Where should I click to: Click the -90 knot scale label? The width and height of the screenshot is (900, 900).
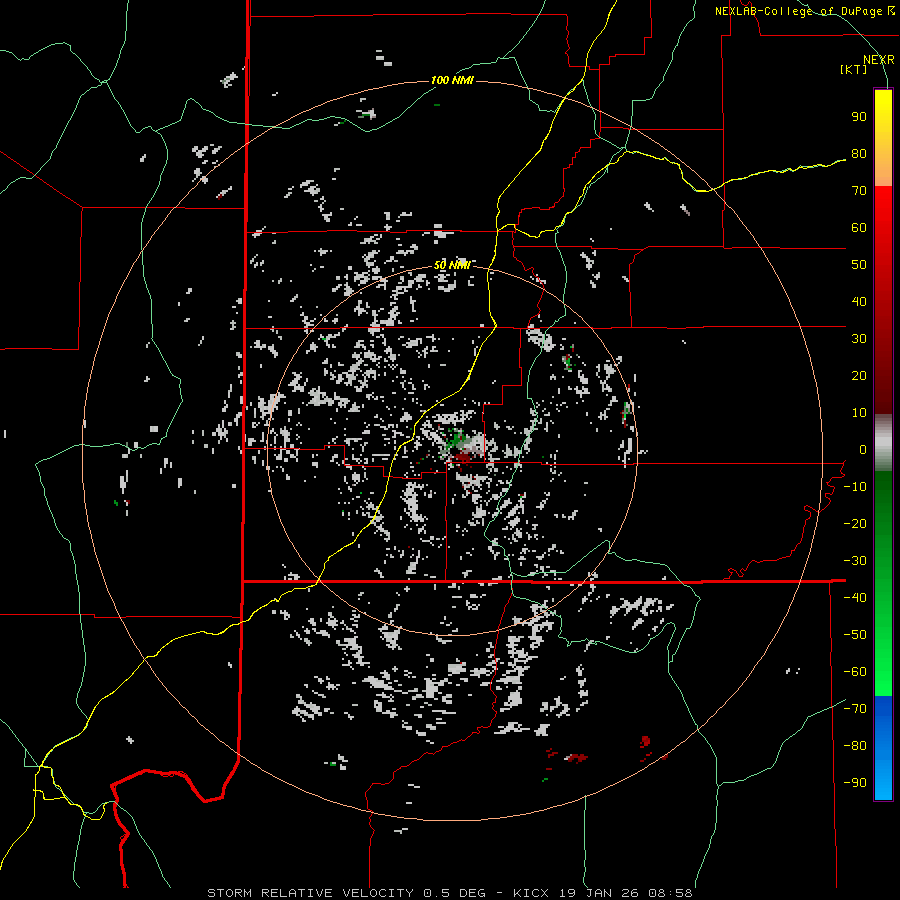coord(855,783)
